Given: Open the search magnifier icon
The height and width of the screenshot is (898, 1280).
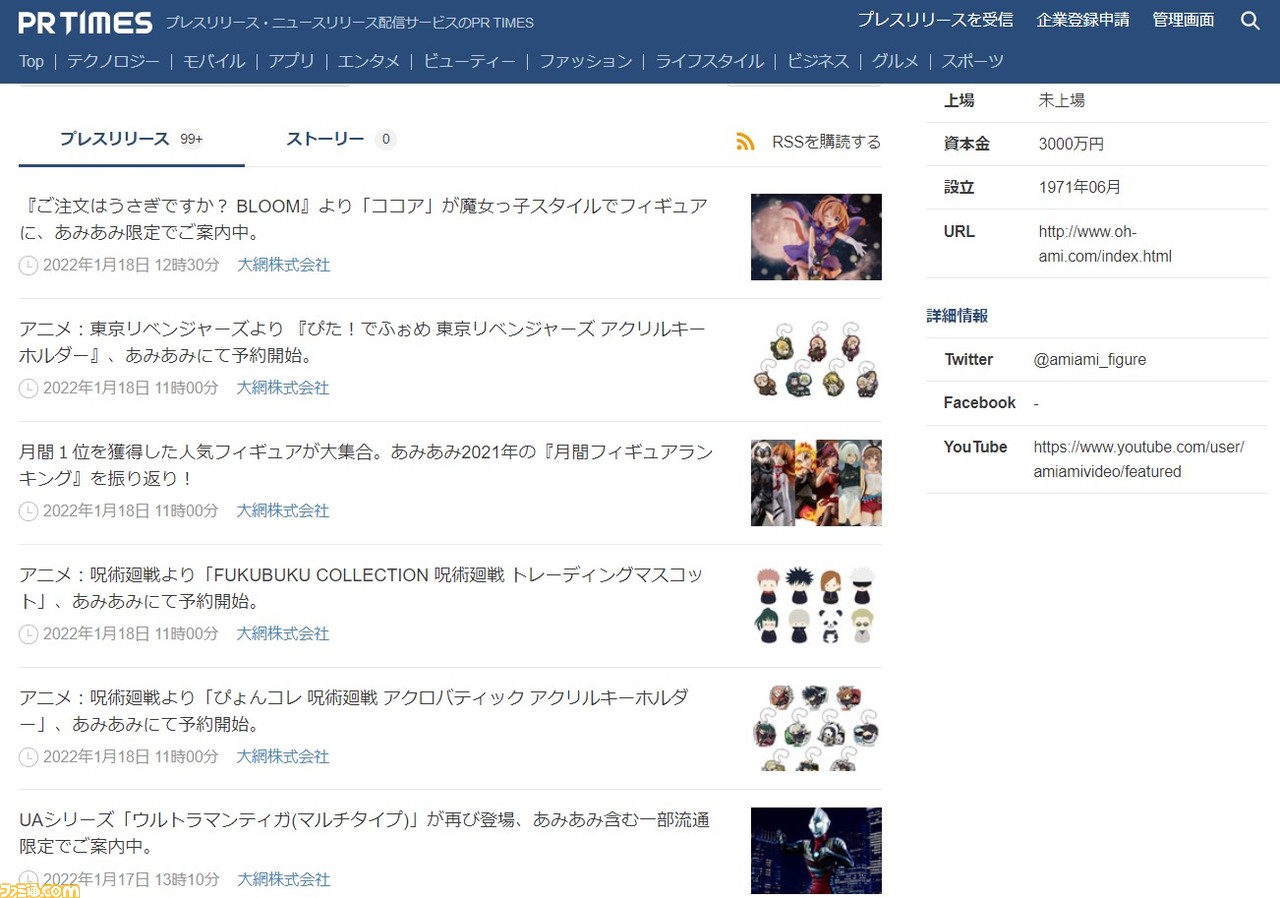Looking at the screenshot, I should point(1250,20).
